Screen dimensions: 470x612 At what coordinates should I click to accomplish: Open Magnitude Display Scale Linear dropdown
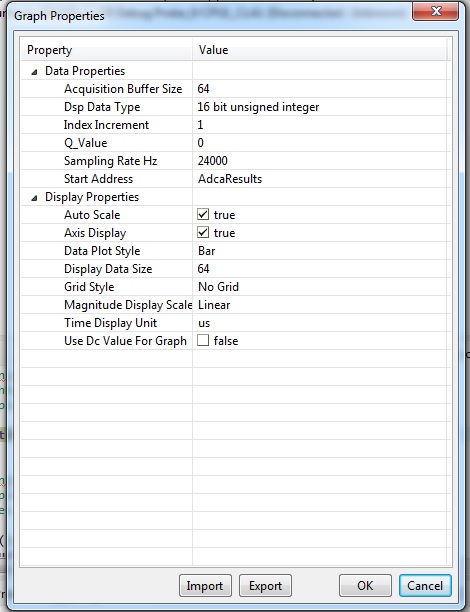pyautogui.click(x=321, y=304)
